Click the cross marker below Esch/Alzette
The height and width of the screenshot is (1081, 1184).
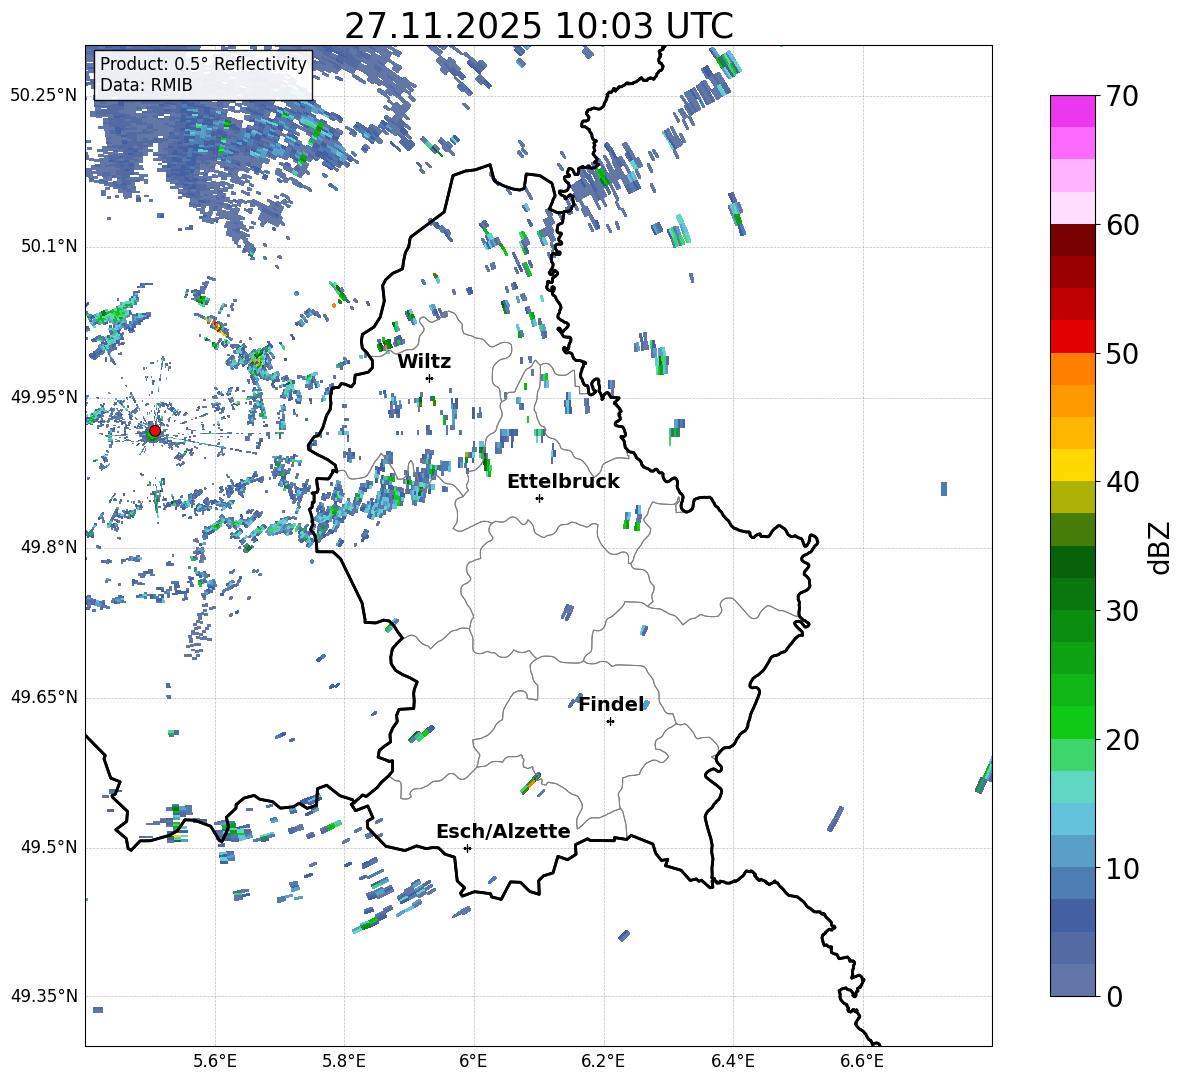(x=467, y=848)
